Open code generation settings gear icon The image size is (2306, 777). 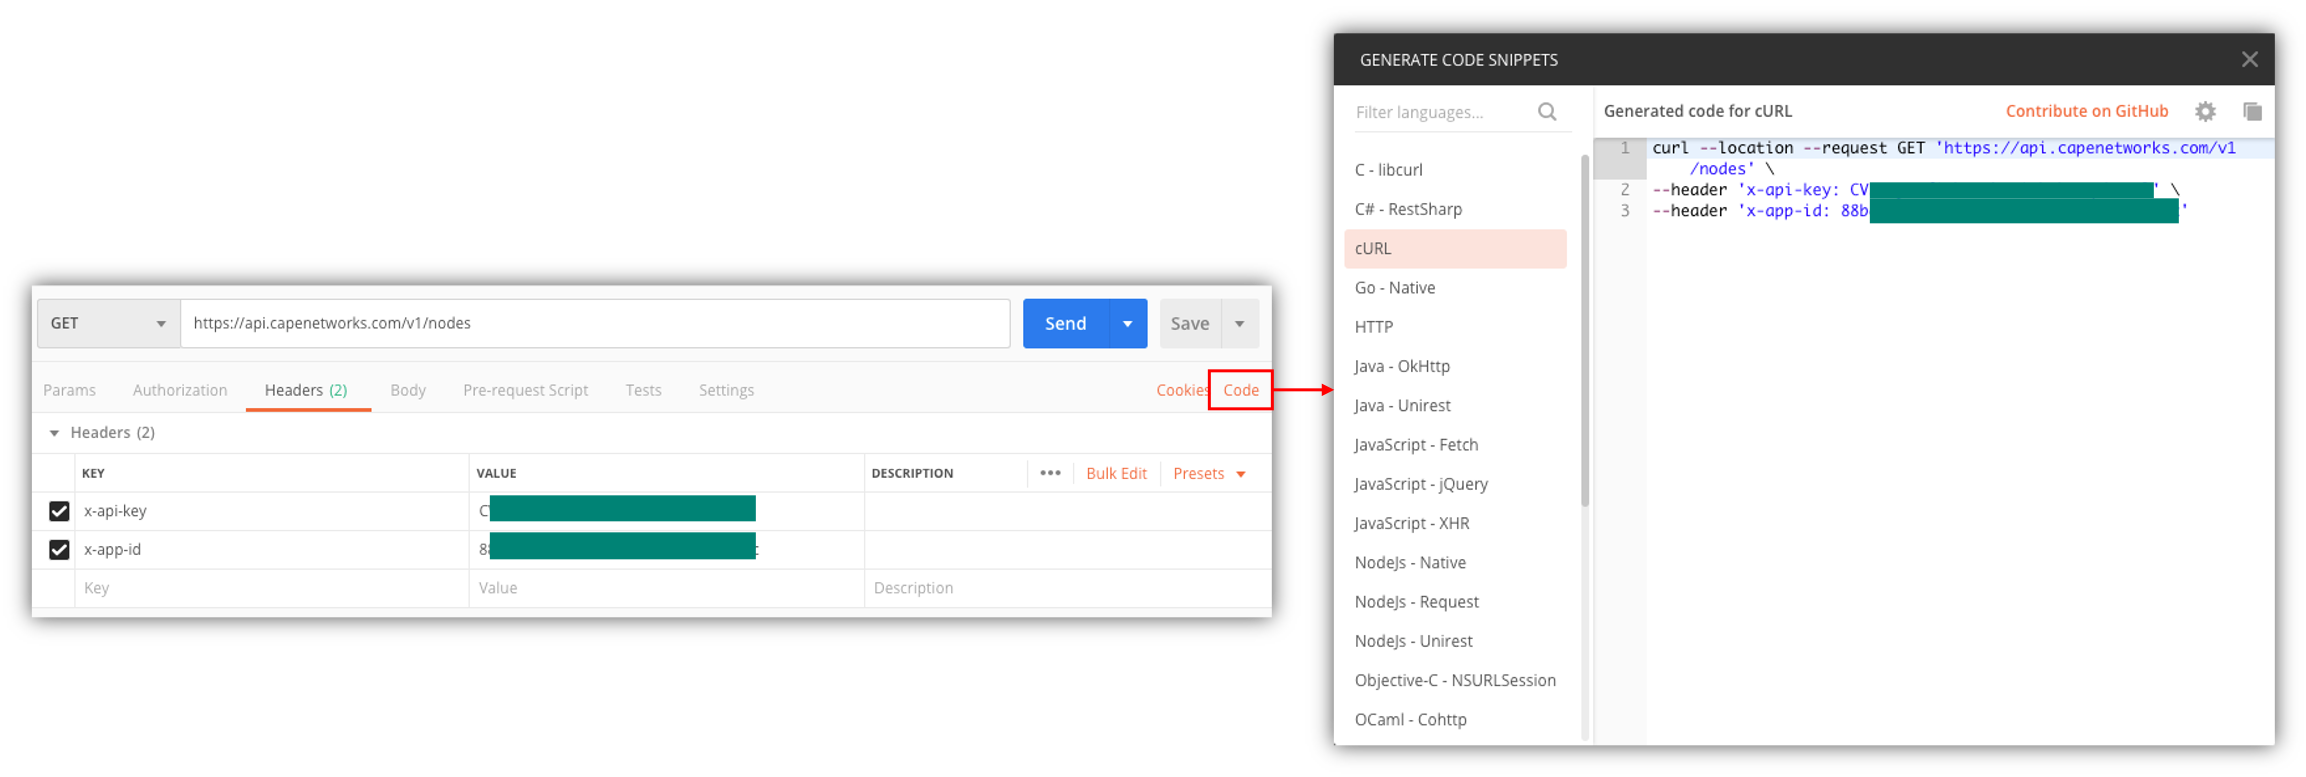pos(2205,112)
